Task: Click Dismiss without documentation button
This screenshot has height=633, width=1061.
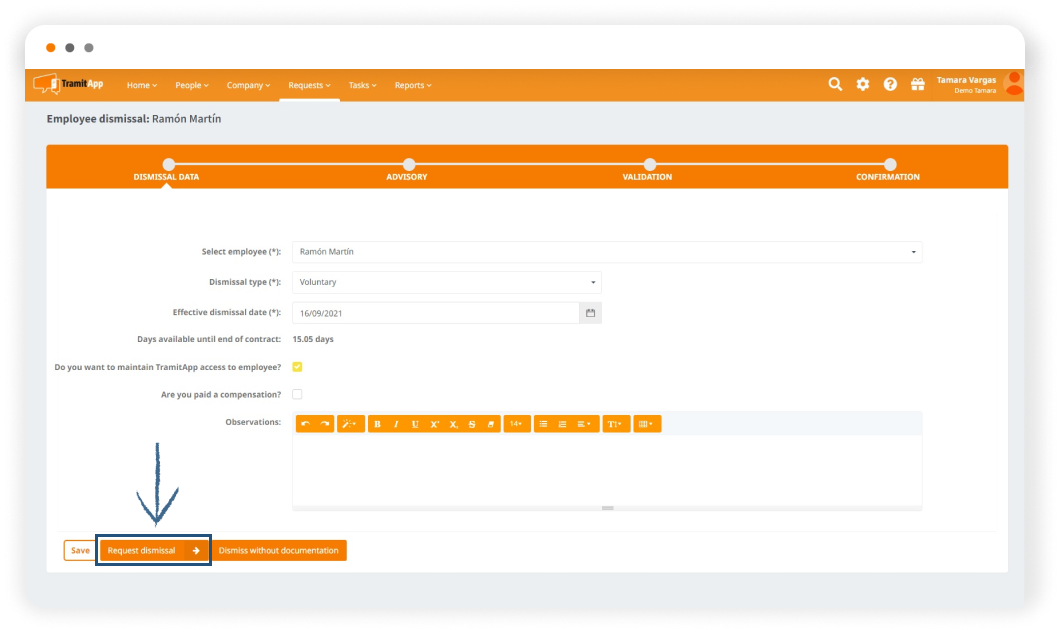Action: pos(279,550)
